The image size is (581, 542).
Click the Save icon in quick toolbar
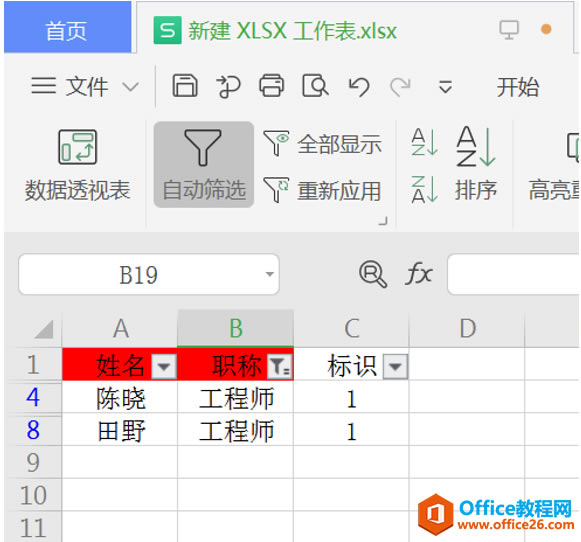click(185, 86)
